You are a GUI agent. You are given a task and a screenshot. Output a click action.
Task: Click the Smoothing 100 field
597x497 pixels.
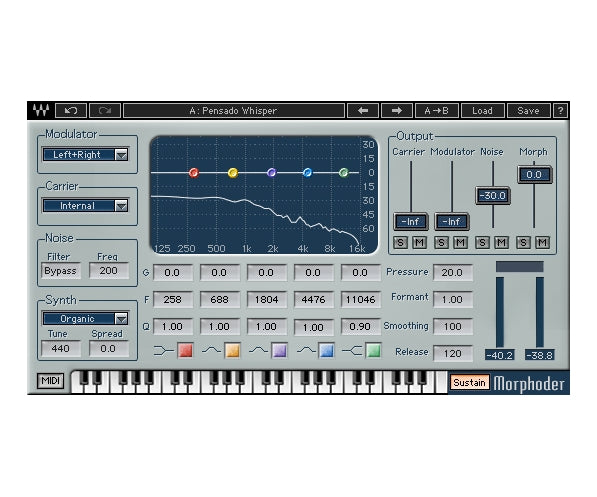click(453, 326)
